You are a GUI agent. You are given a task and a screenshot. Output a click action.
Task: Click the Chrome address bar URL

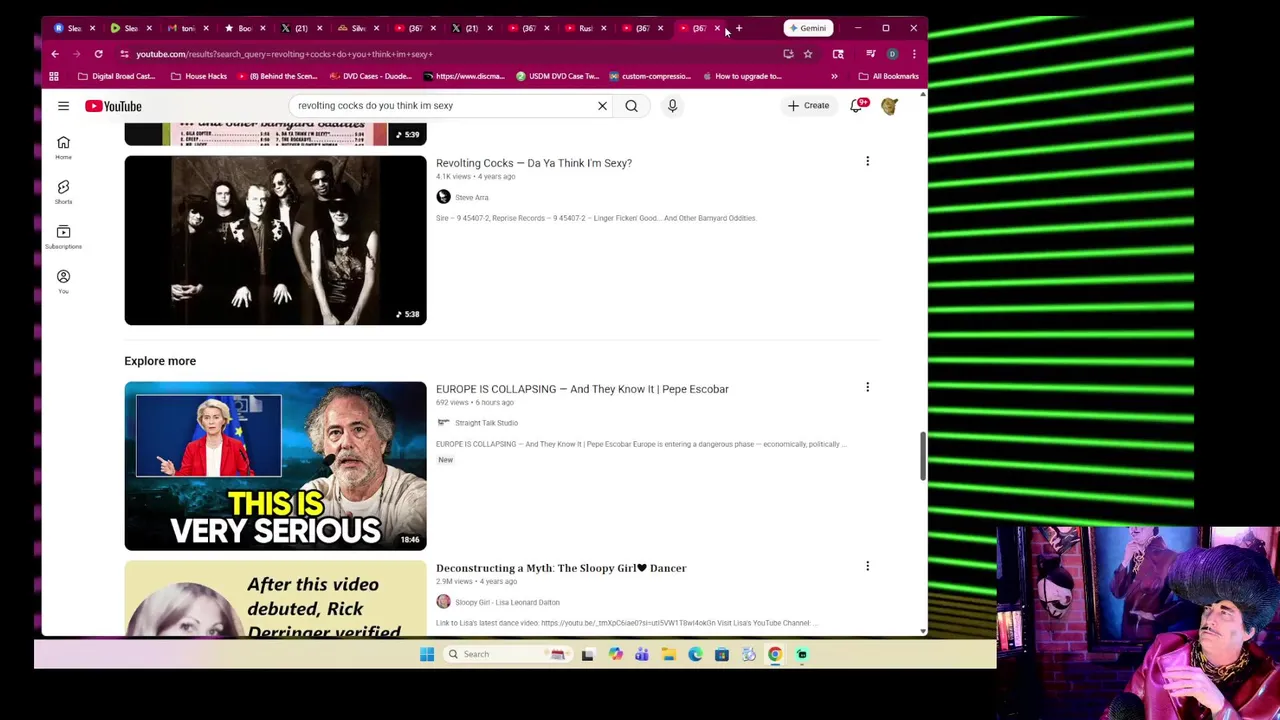[284, 54]
